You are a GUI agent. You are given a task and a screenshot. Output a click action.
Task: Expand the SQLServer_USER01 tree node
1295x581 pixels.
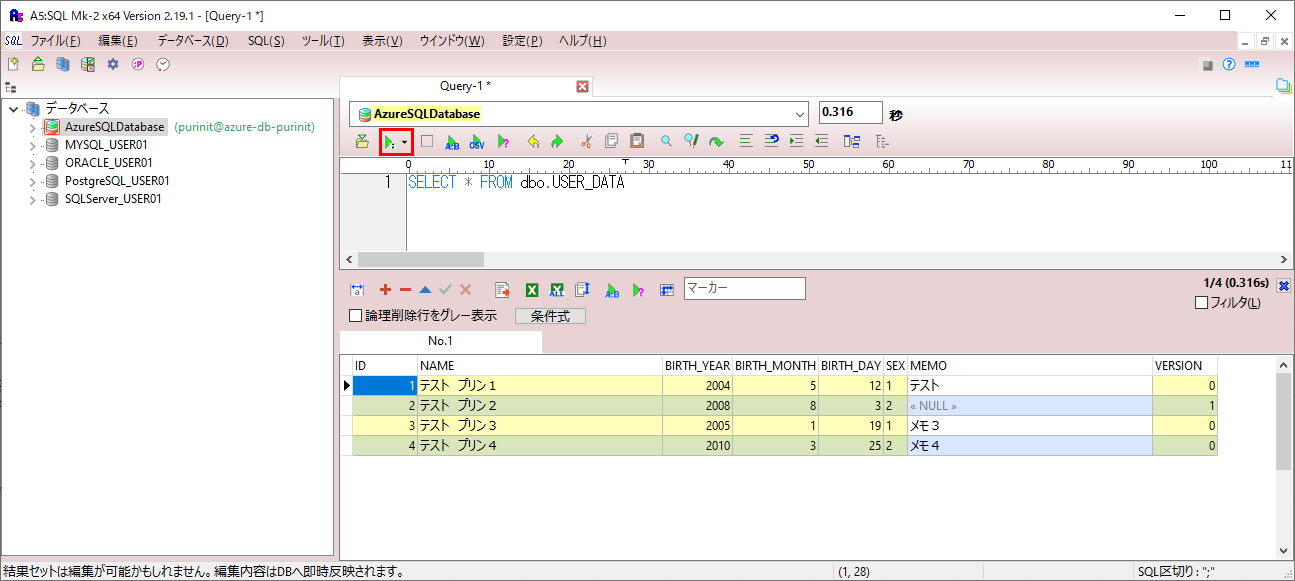pyautogui.click(x=32, y=200)
